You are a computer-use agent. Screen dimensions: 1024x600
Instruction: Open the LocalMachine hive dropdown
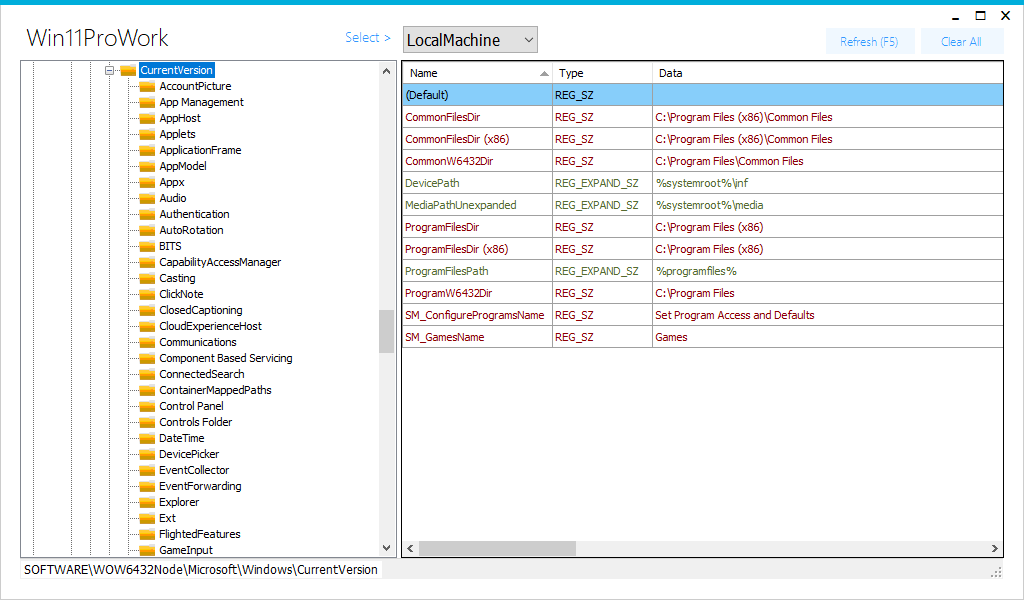pyautogui.click(x=470, y=40)
